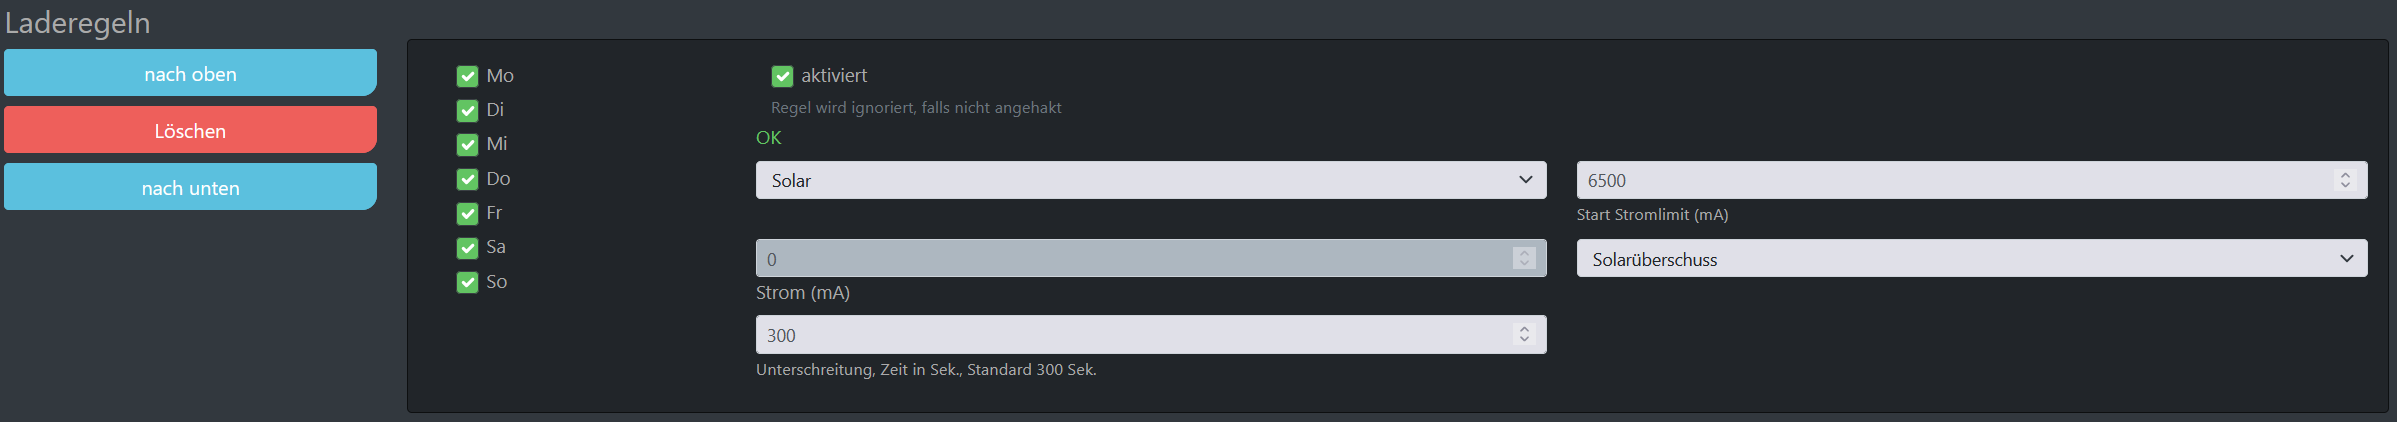
Task: Click the 'nach unten' button
Action: click(x=190, y=187)
